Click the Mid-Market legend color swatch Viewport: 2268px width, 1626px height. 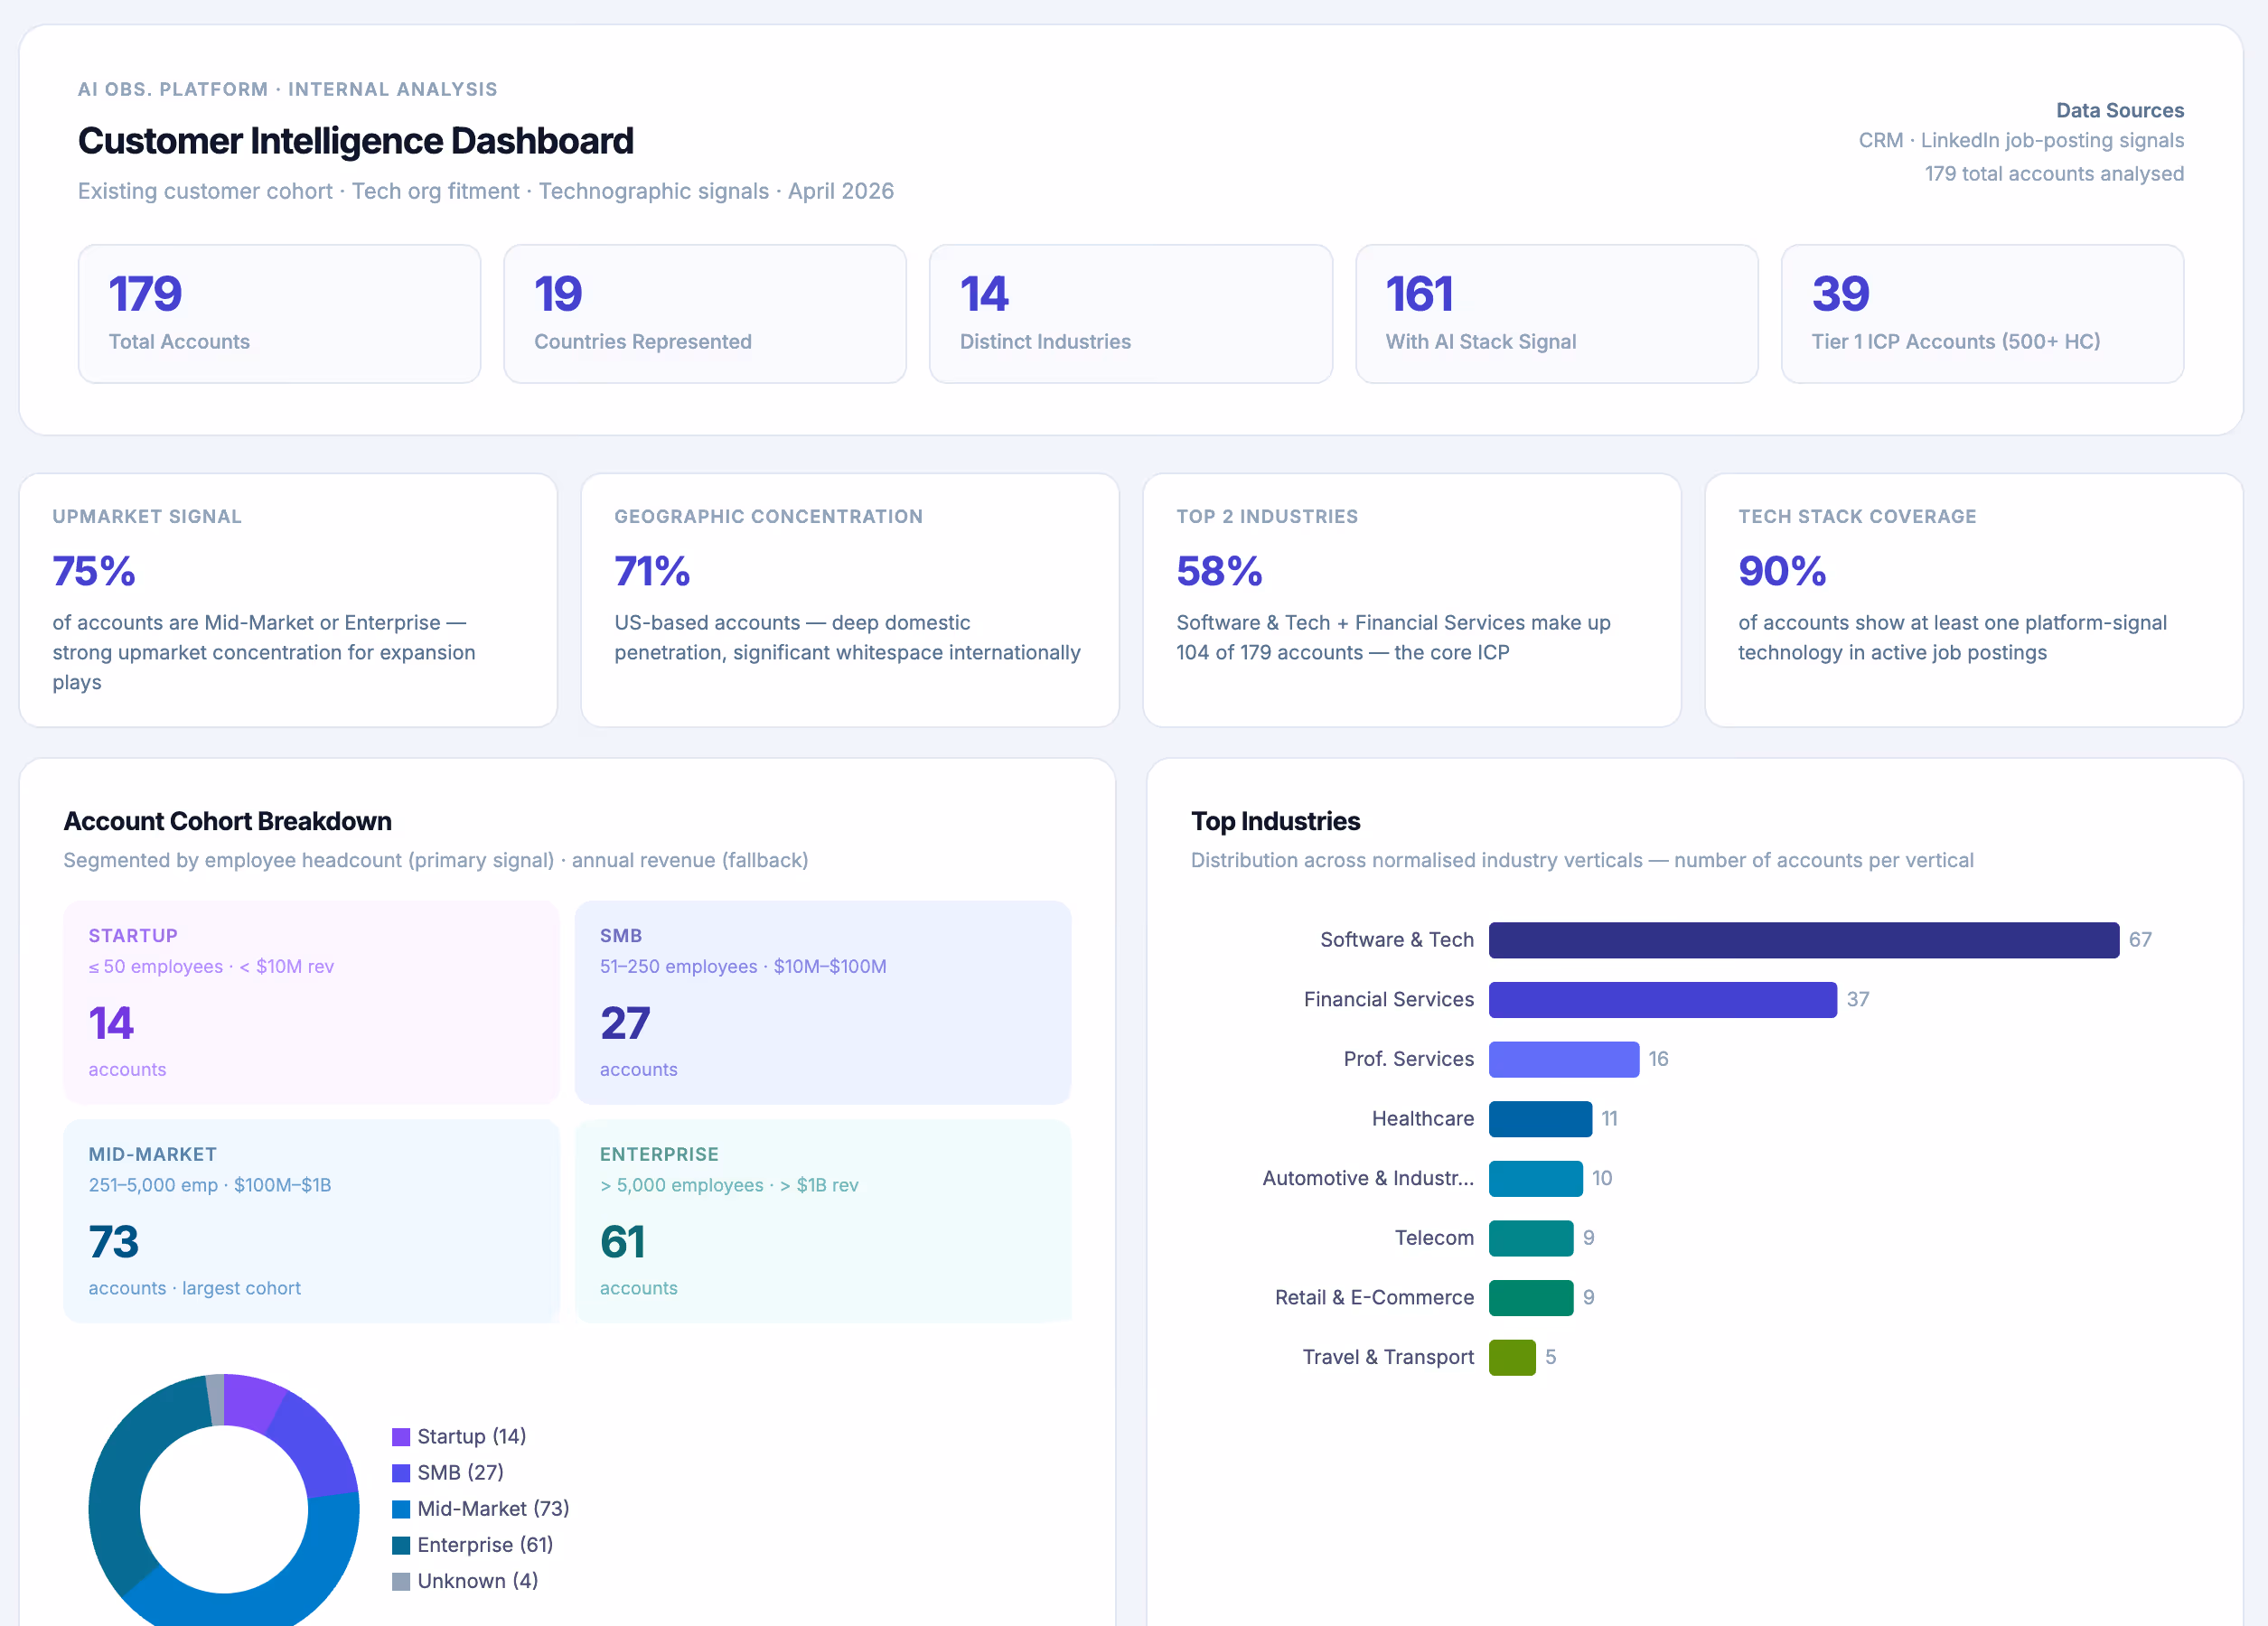coord(401,1509)
